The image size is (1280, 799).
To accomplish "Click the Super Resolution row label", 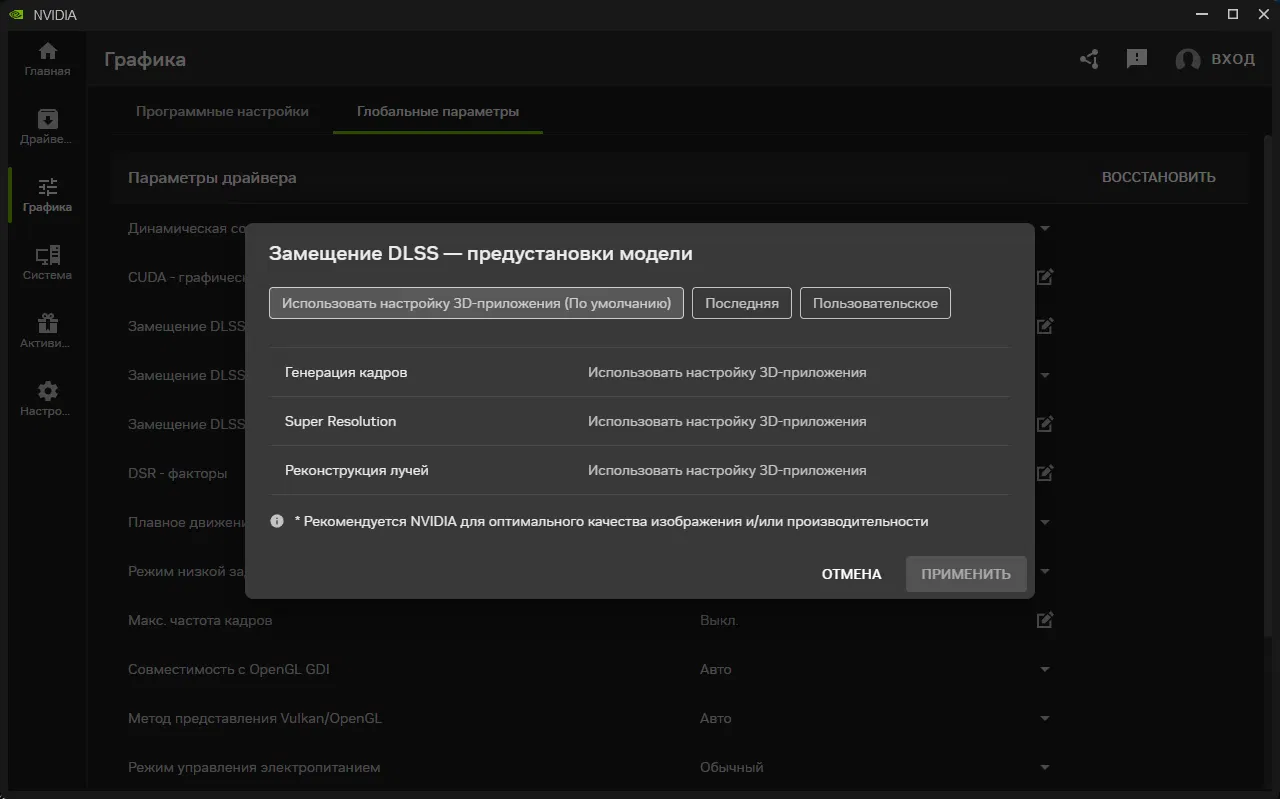I will tap(341, 421).
